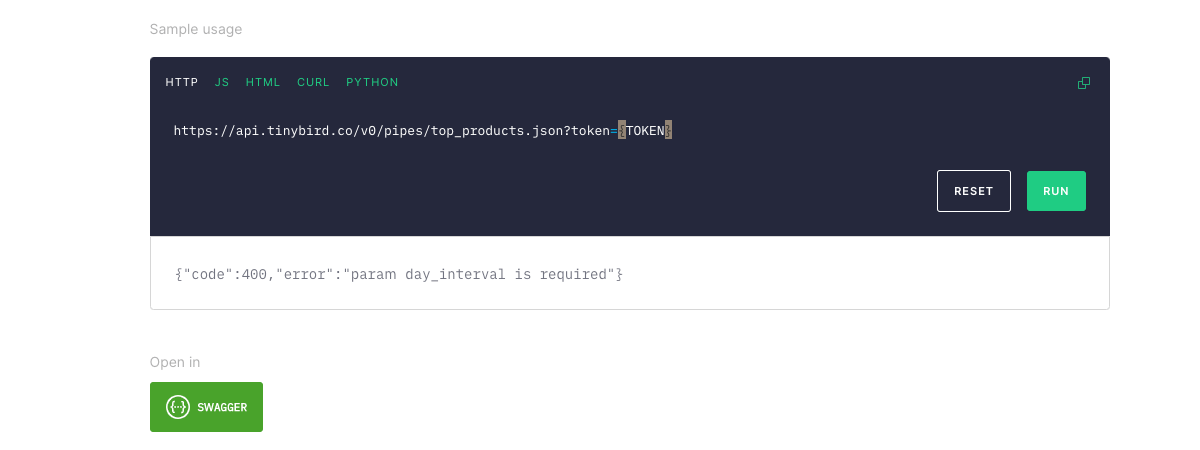
Task: Copy the sample code snippet
Action: tap(1083, 83)
